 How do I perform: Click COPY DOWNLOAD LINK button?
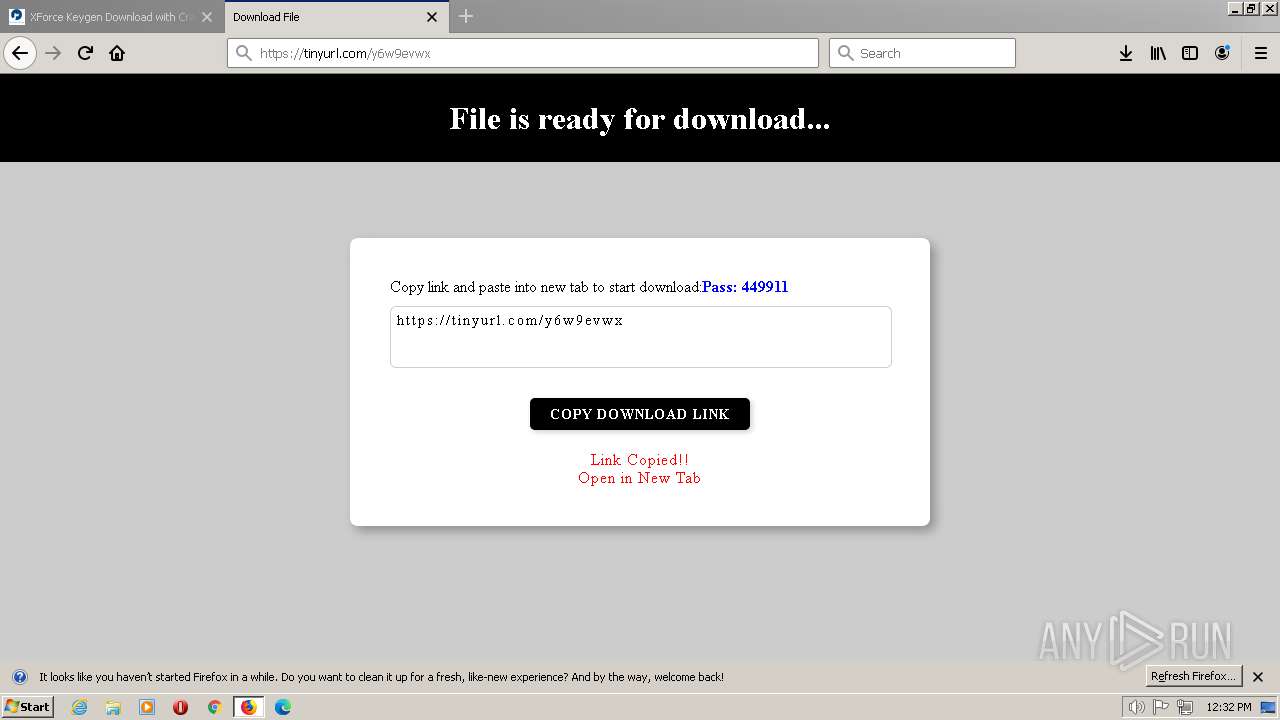(x=640, y=414)
